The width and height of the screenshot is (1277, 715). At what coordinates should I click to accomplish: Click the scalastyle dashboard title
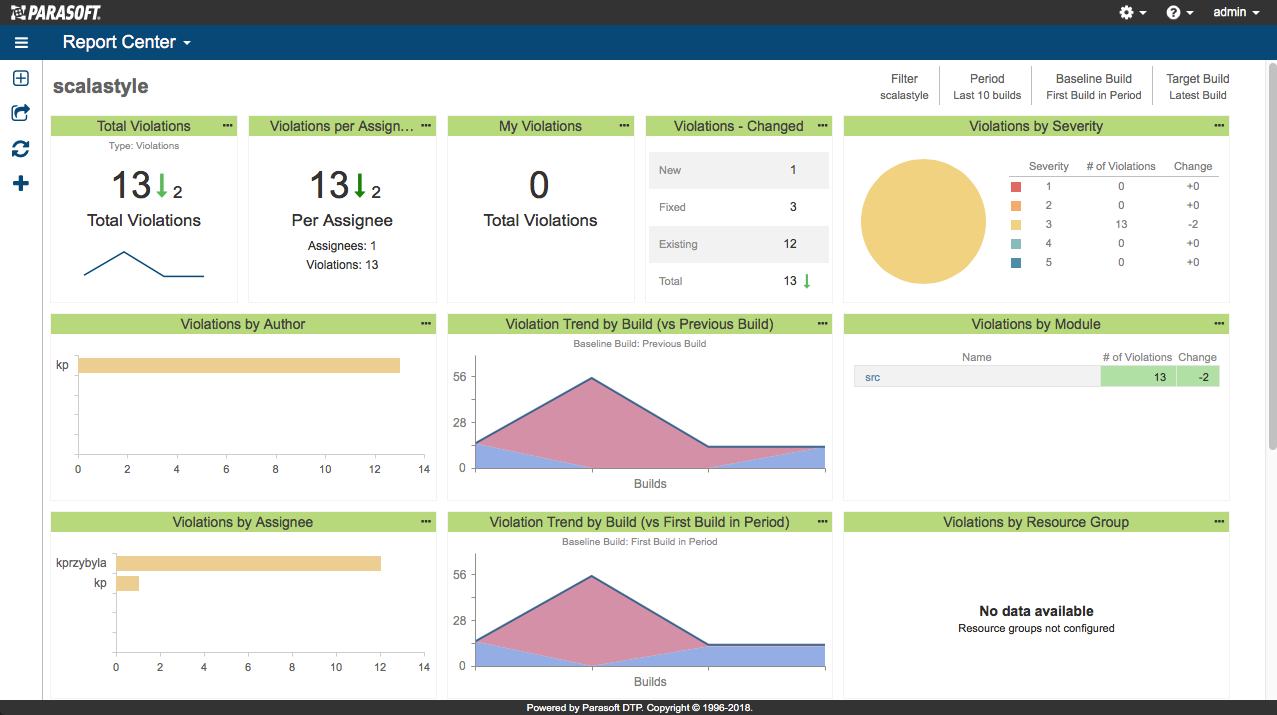pos(100,86)
